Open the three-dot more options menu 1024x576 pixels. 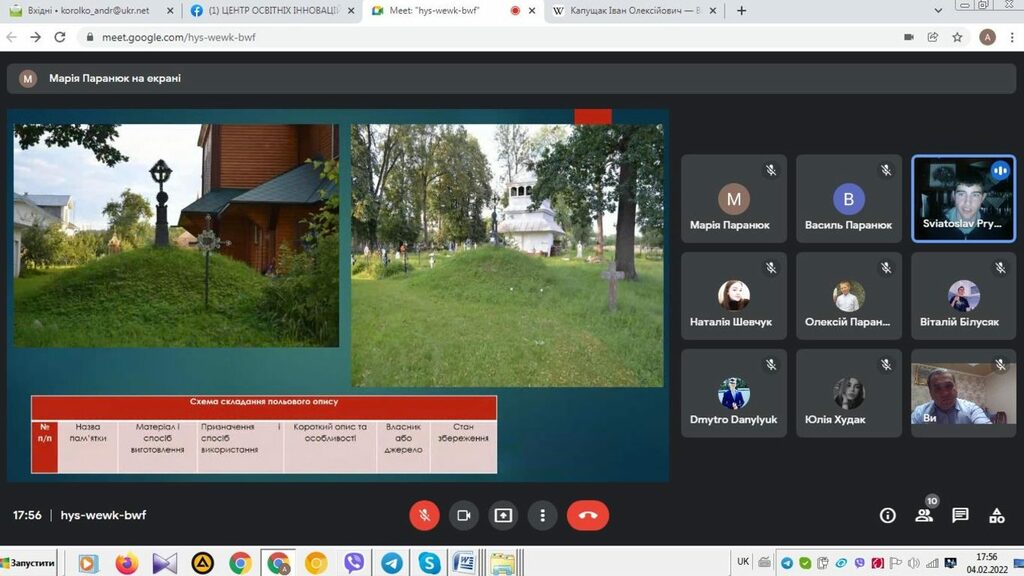click(x=542, y=515)
